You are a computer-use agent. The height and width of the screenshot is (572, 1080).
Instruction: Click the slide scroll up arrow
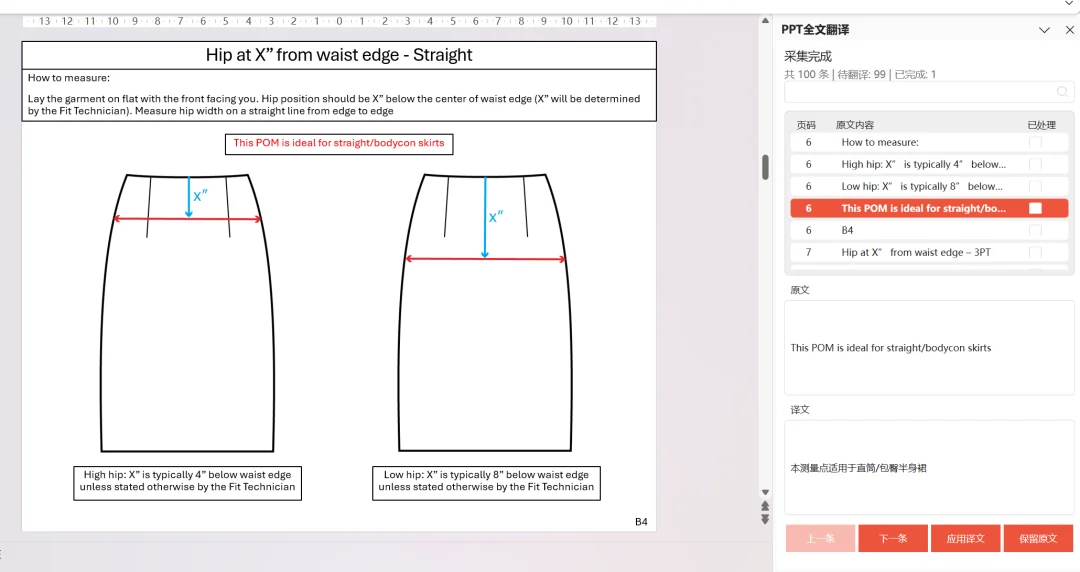(x=765, y=21)
